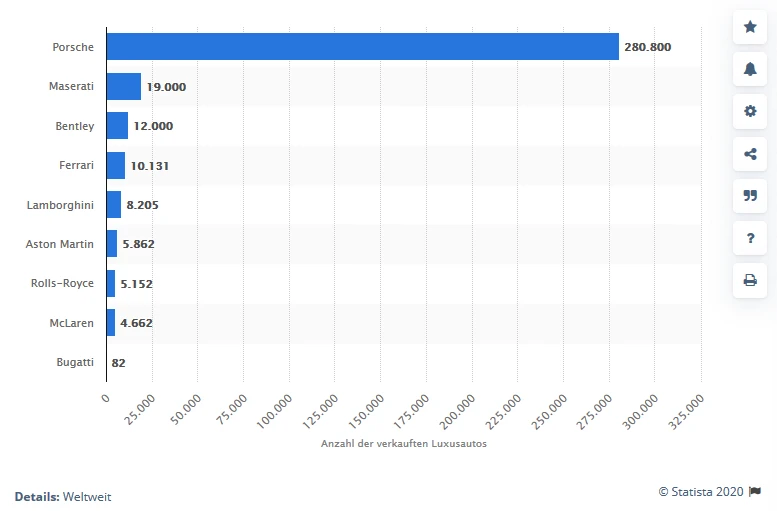Click the Rolls-Royce bar
Image resolution: width=777 pixels, height=511 pixels.
coord(111,283)
